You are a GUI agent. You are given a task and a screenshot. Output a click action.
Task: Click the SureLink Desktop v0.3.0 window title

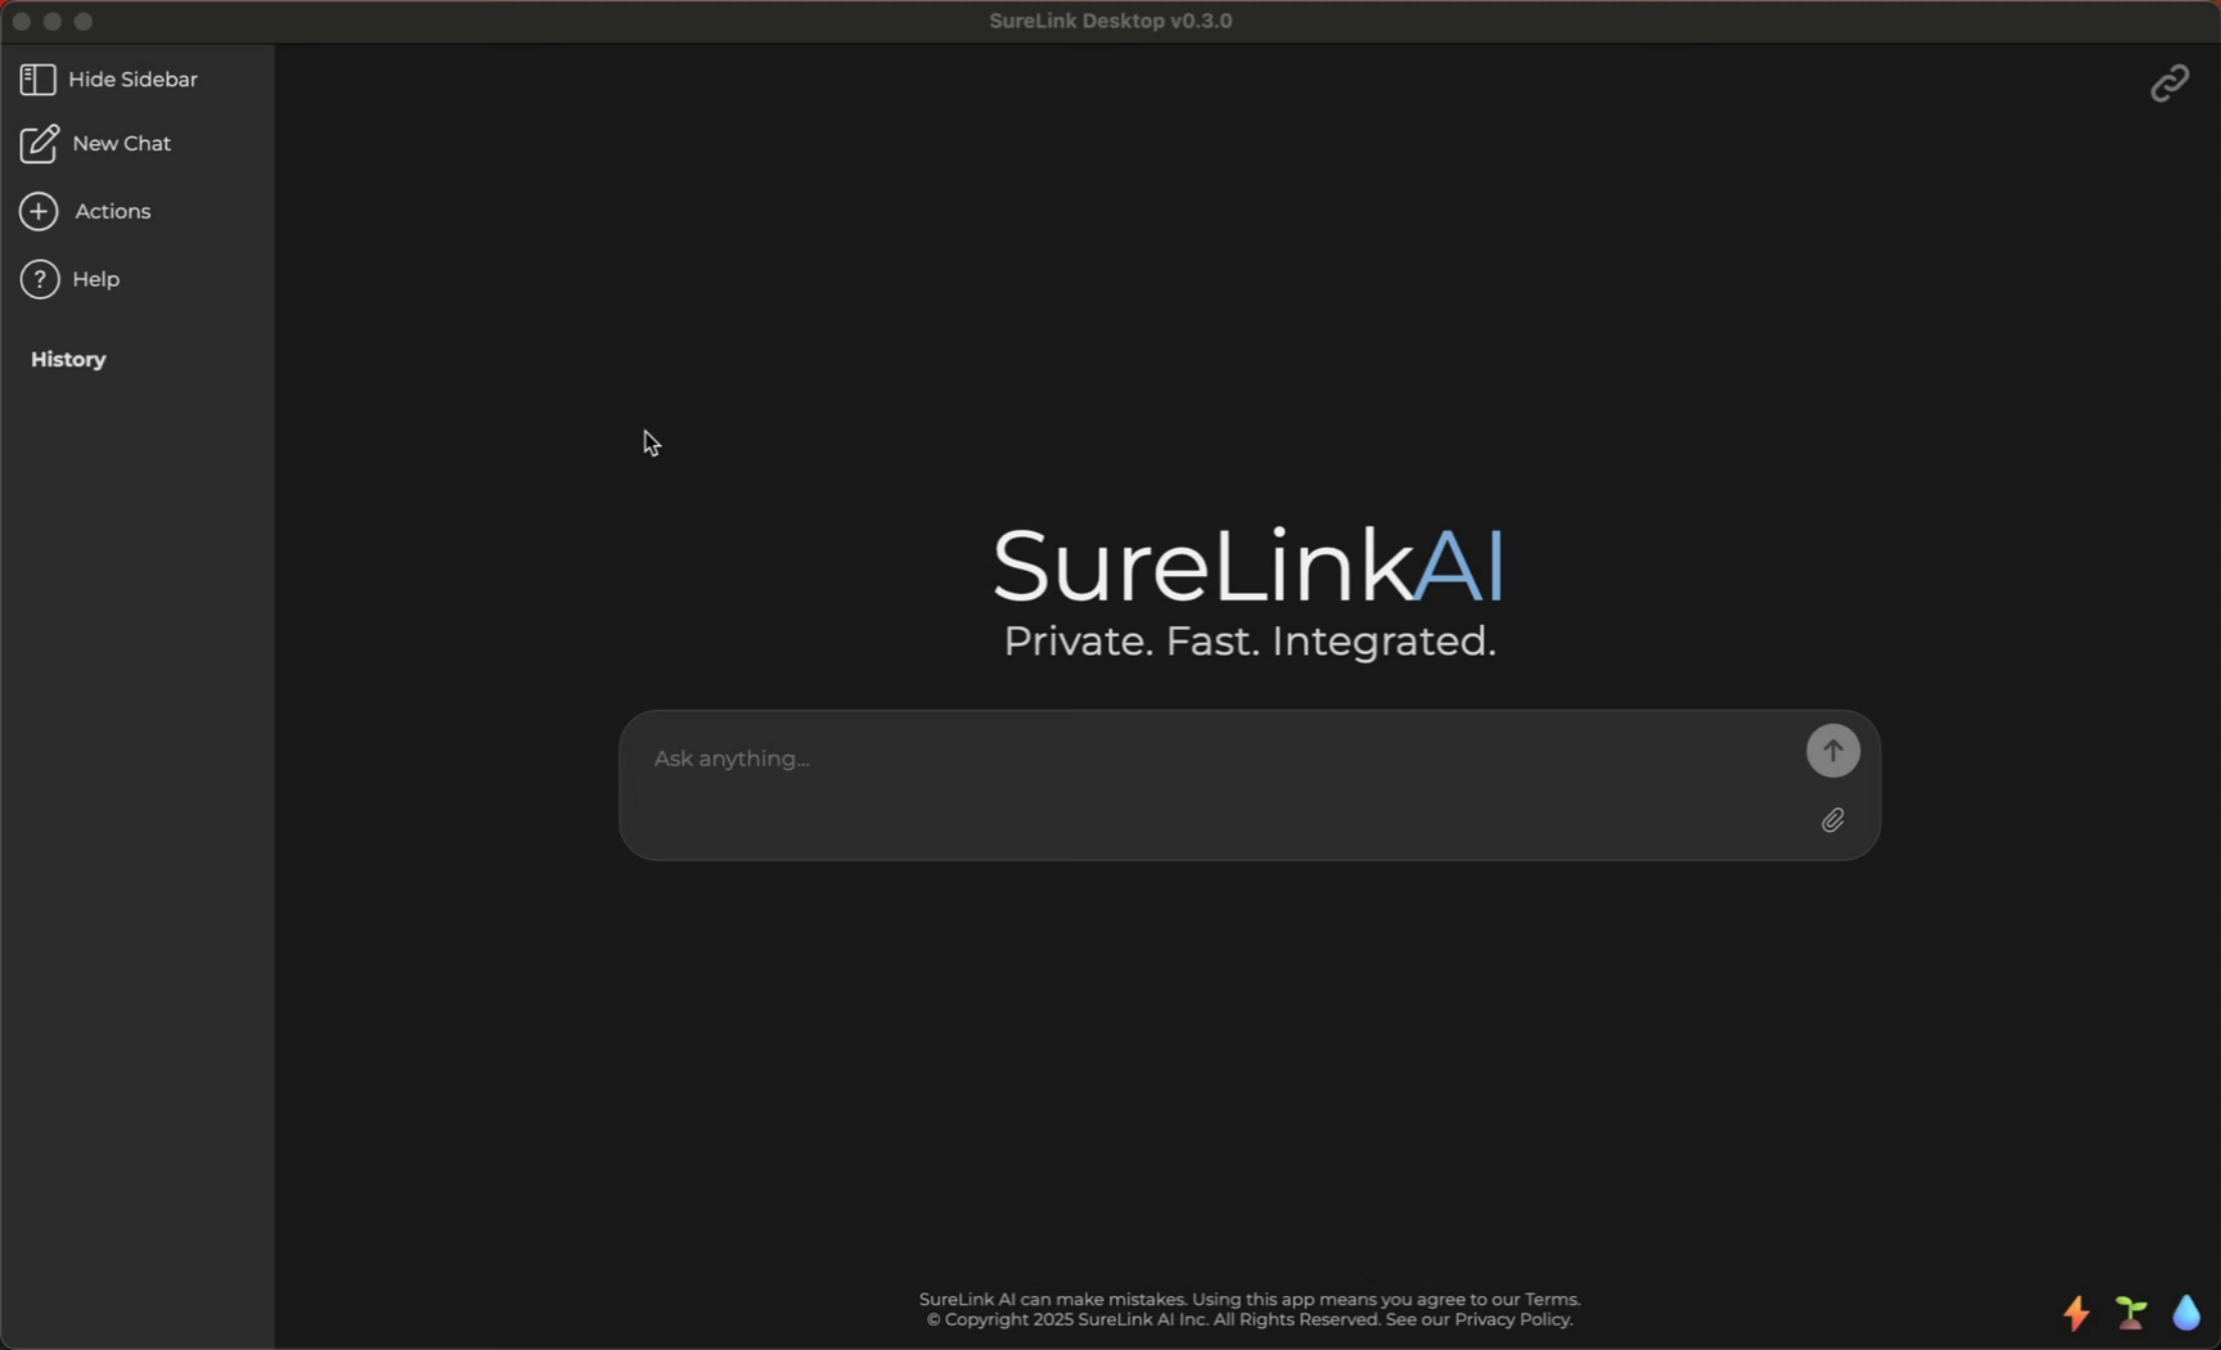(x=1110, y=21)
